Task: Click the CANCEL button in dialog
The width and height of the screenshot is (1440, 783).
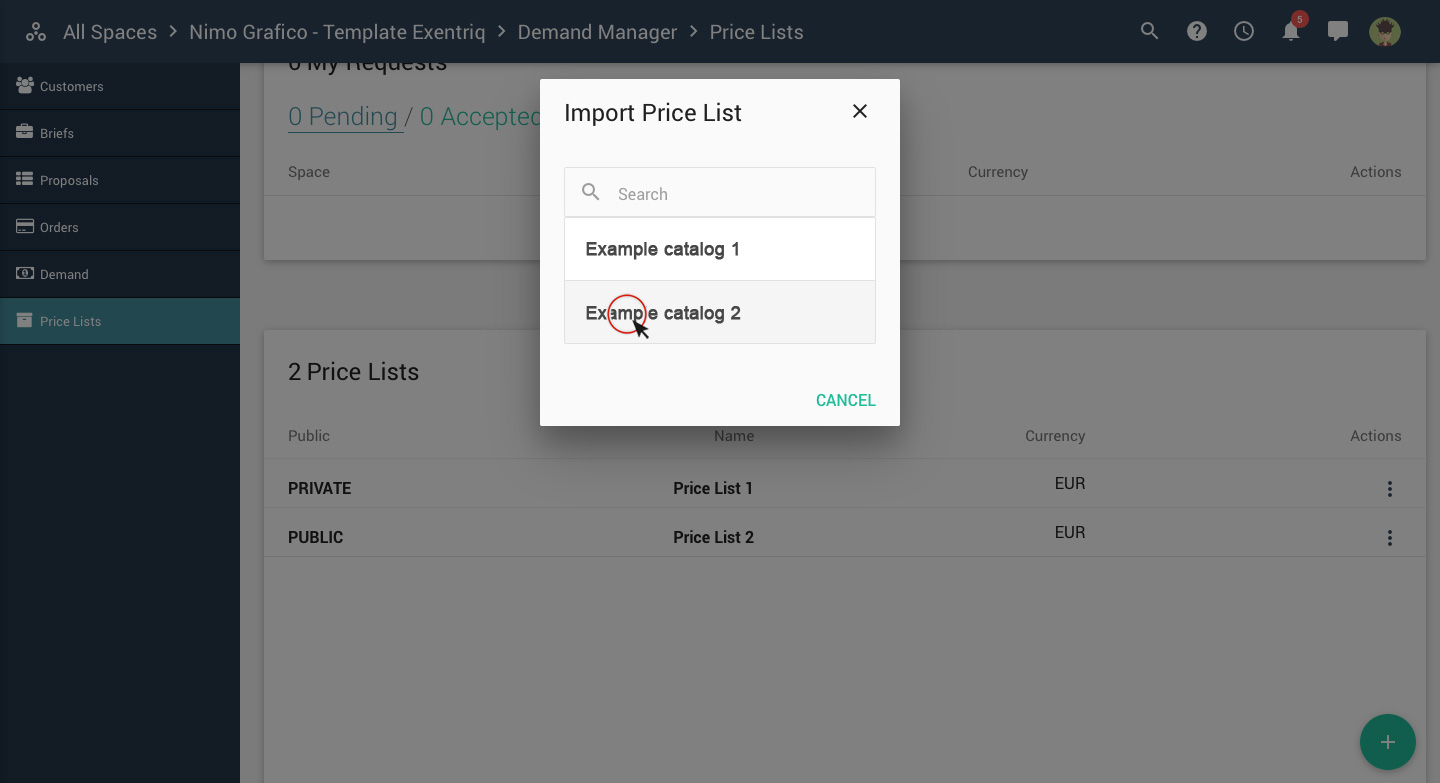Action: click(x=846, y=400)
